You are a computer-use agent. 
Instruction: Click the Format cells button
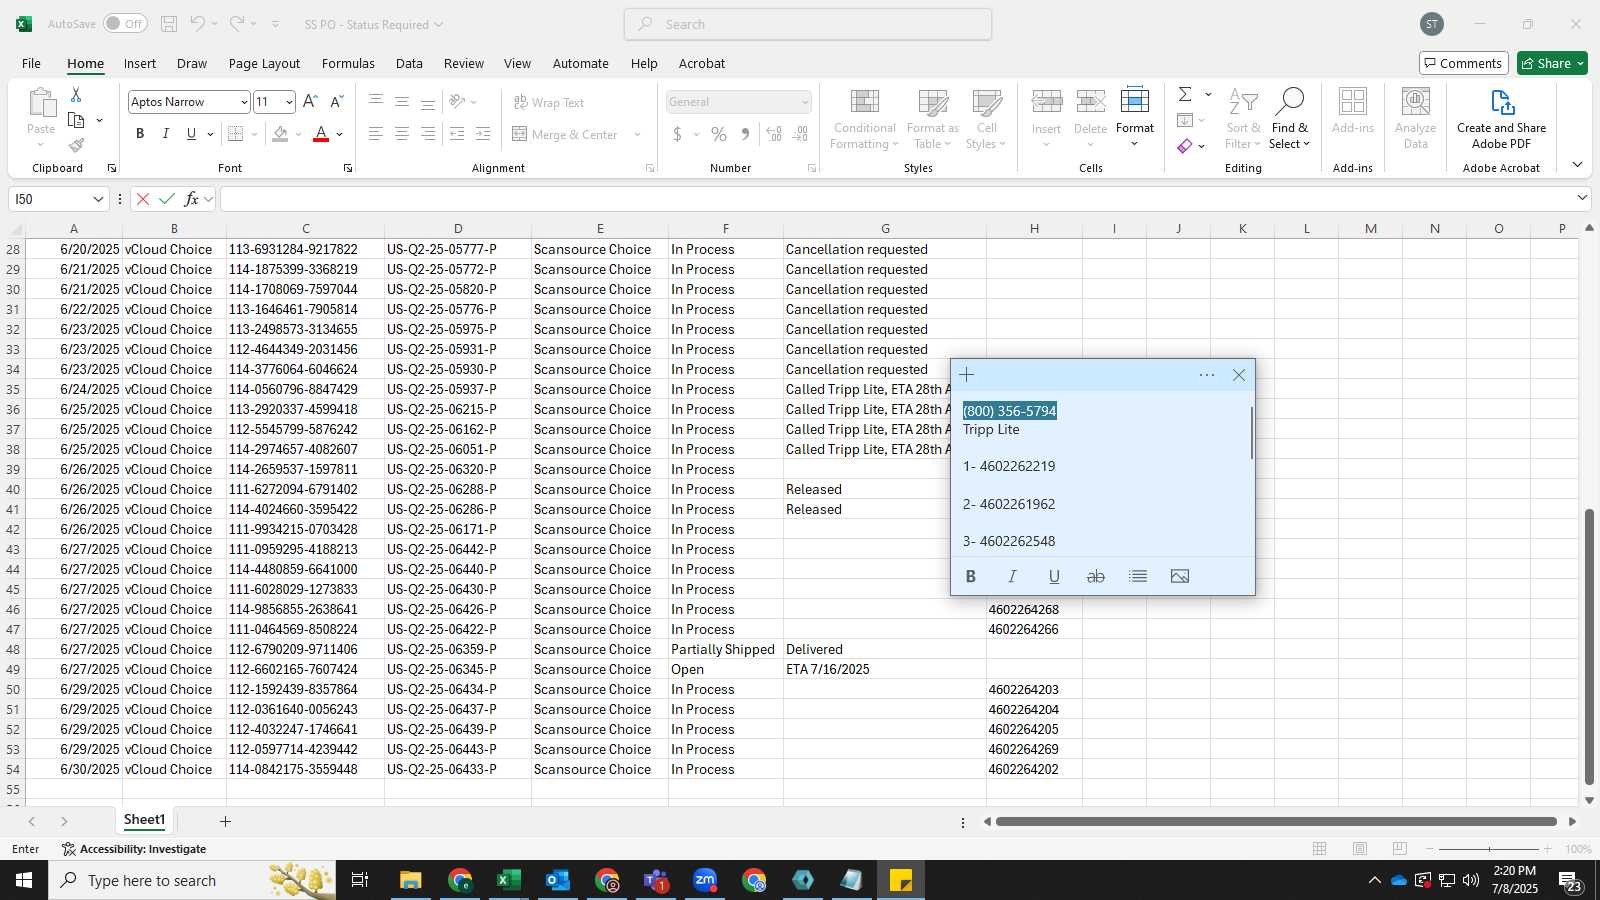click(1135, 118)
